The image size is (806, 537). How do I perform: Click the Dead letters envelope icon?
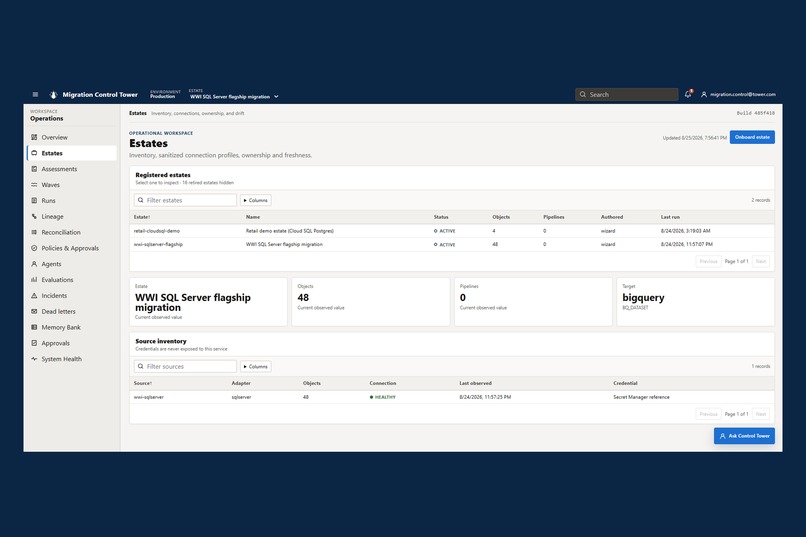click(x=34, y=311)
